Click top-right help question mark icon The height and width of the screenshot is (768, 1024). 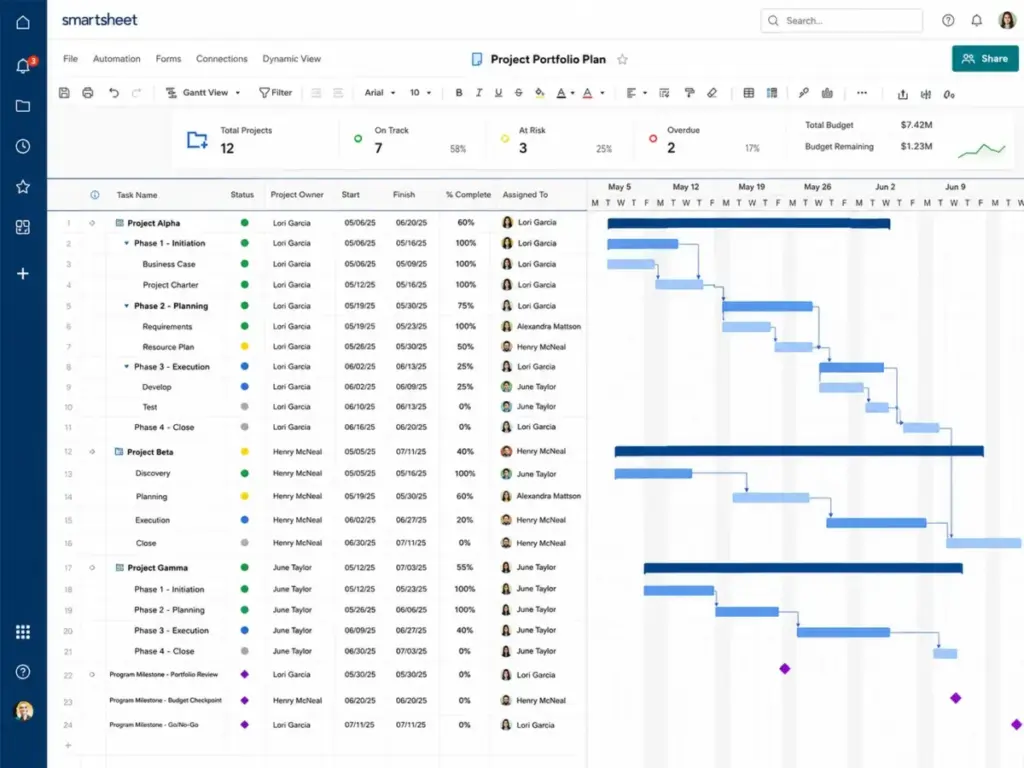coord(948,20)
